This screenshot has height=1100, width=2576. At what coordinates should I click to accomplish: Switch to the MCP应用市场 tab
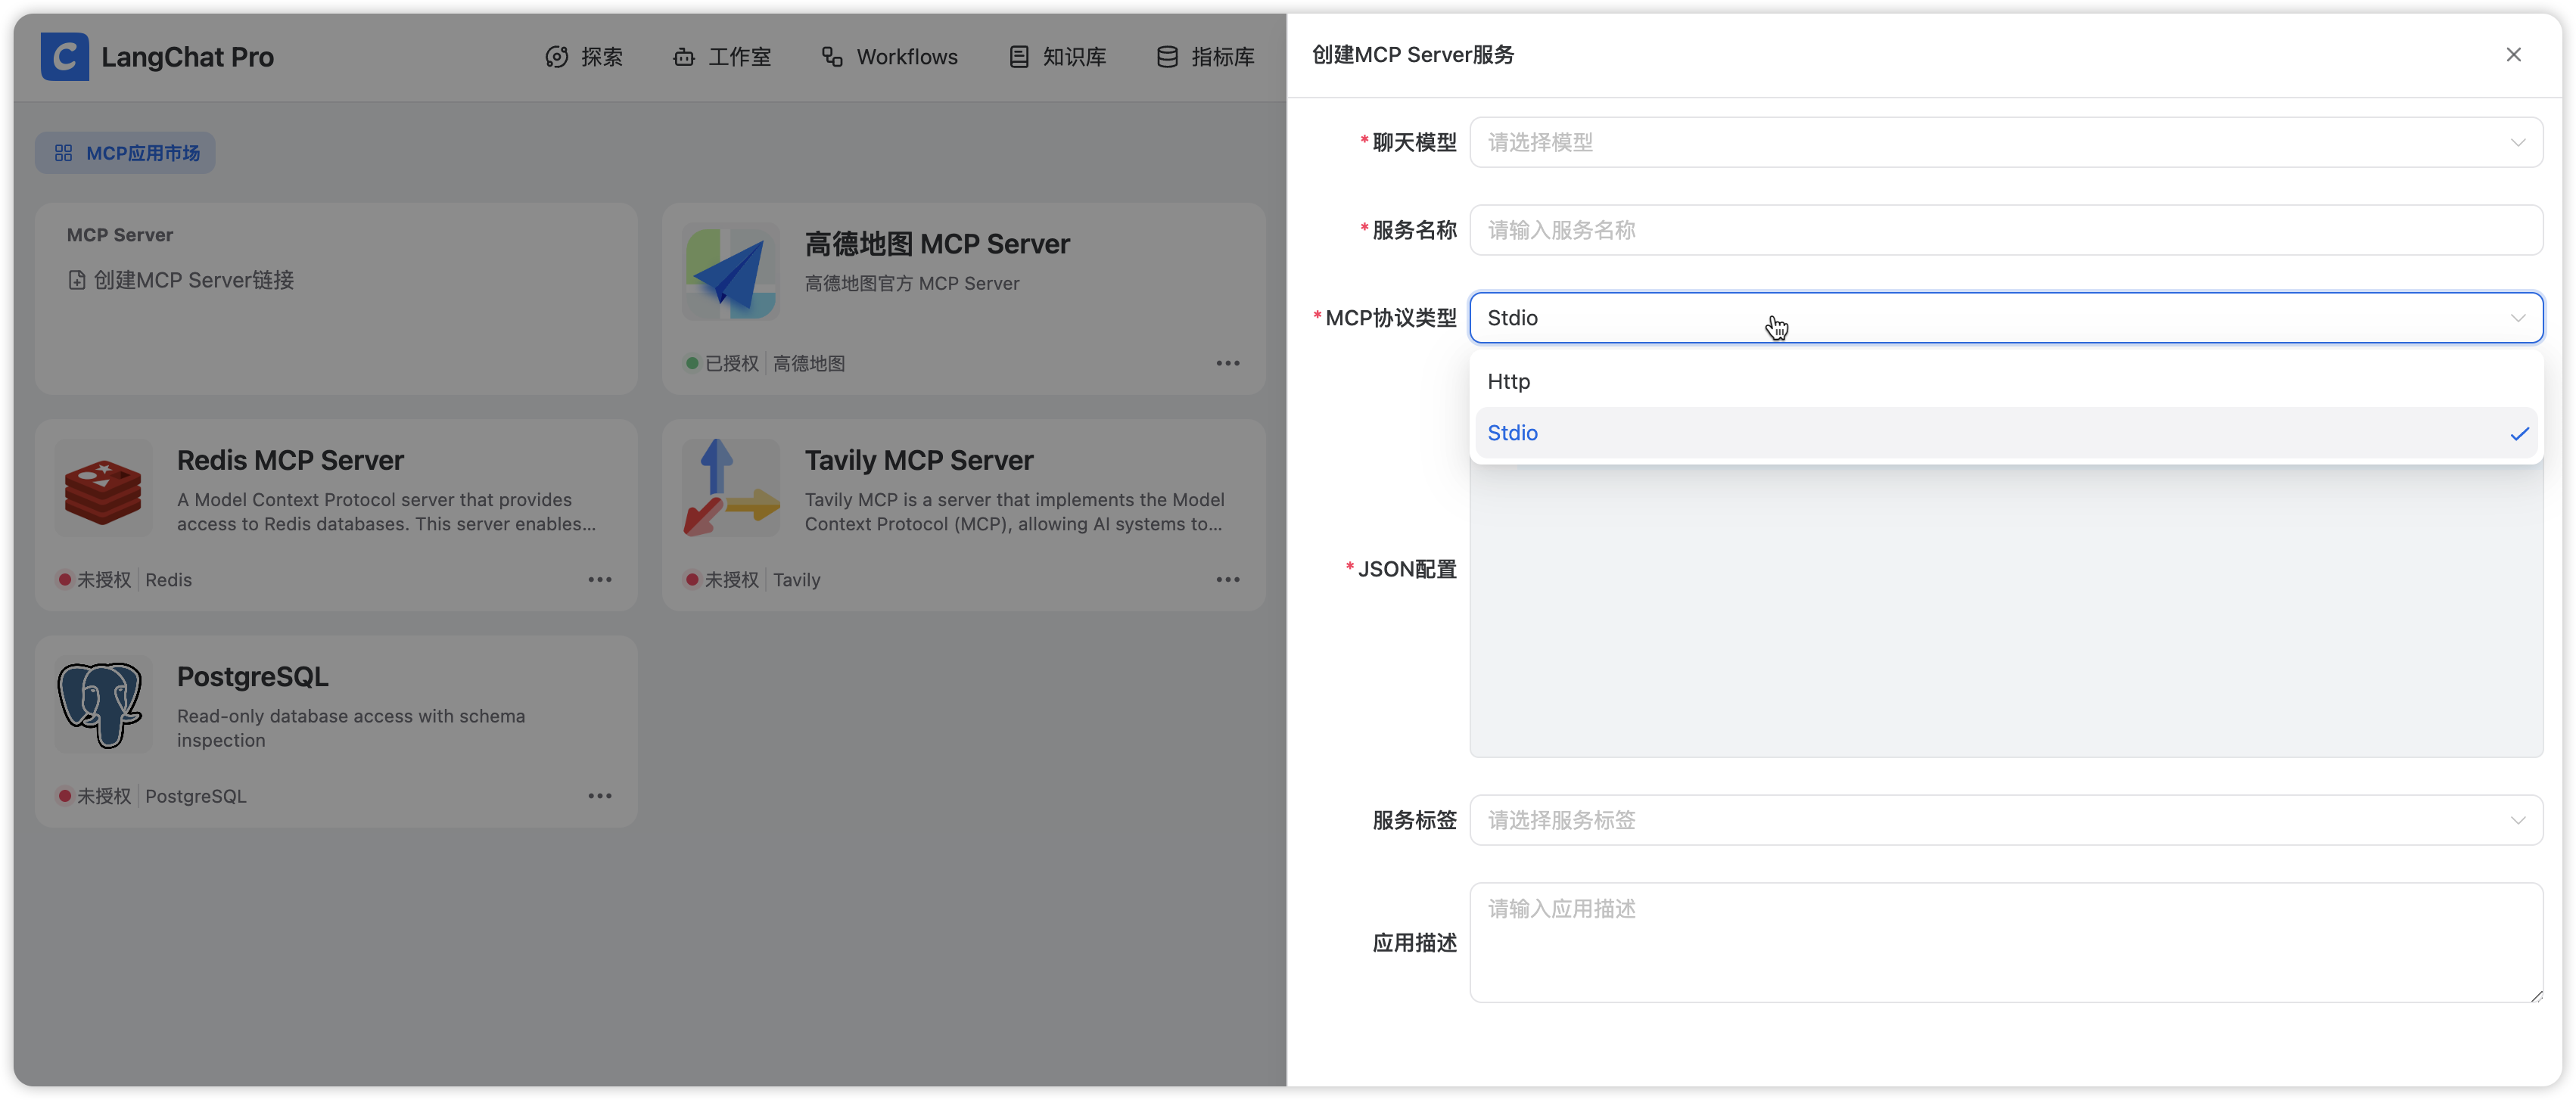click(126, 153)
